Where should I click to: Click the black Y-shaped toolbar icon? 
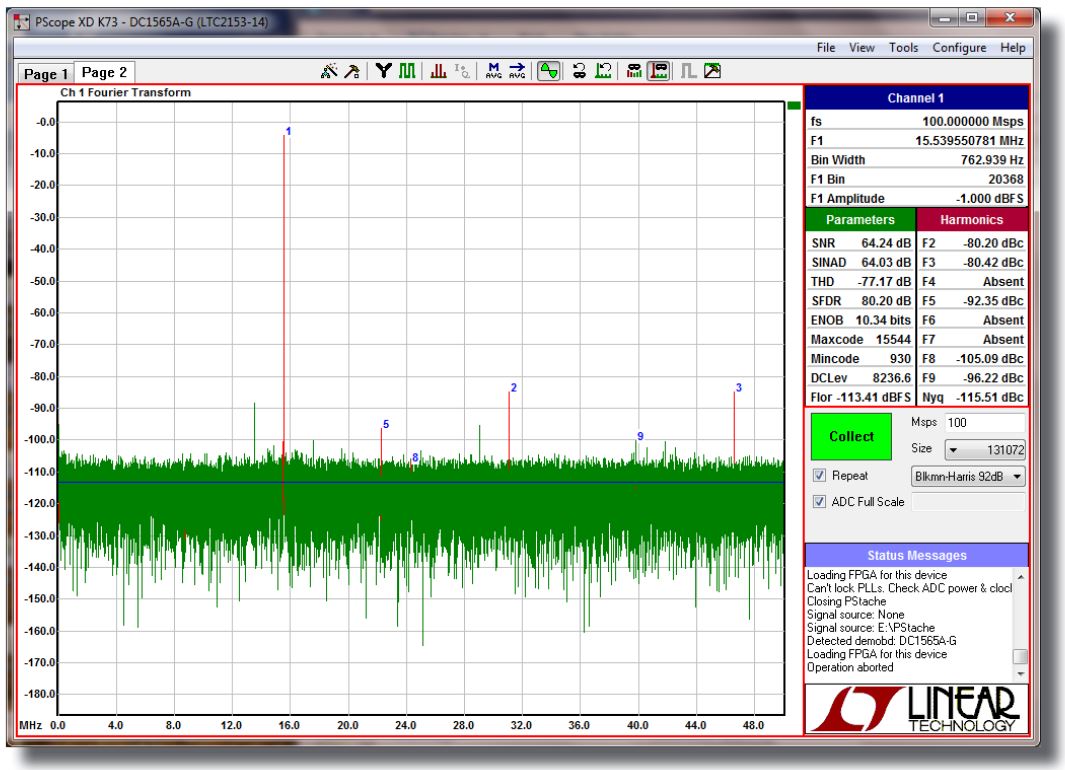tap(384, 71)
